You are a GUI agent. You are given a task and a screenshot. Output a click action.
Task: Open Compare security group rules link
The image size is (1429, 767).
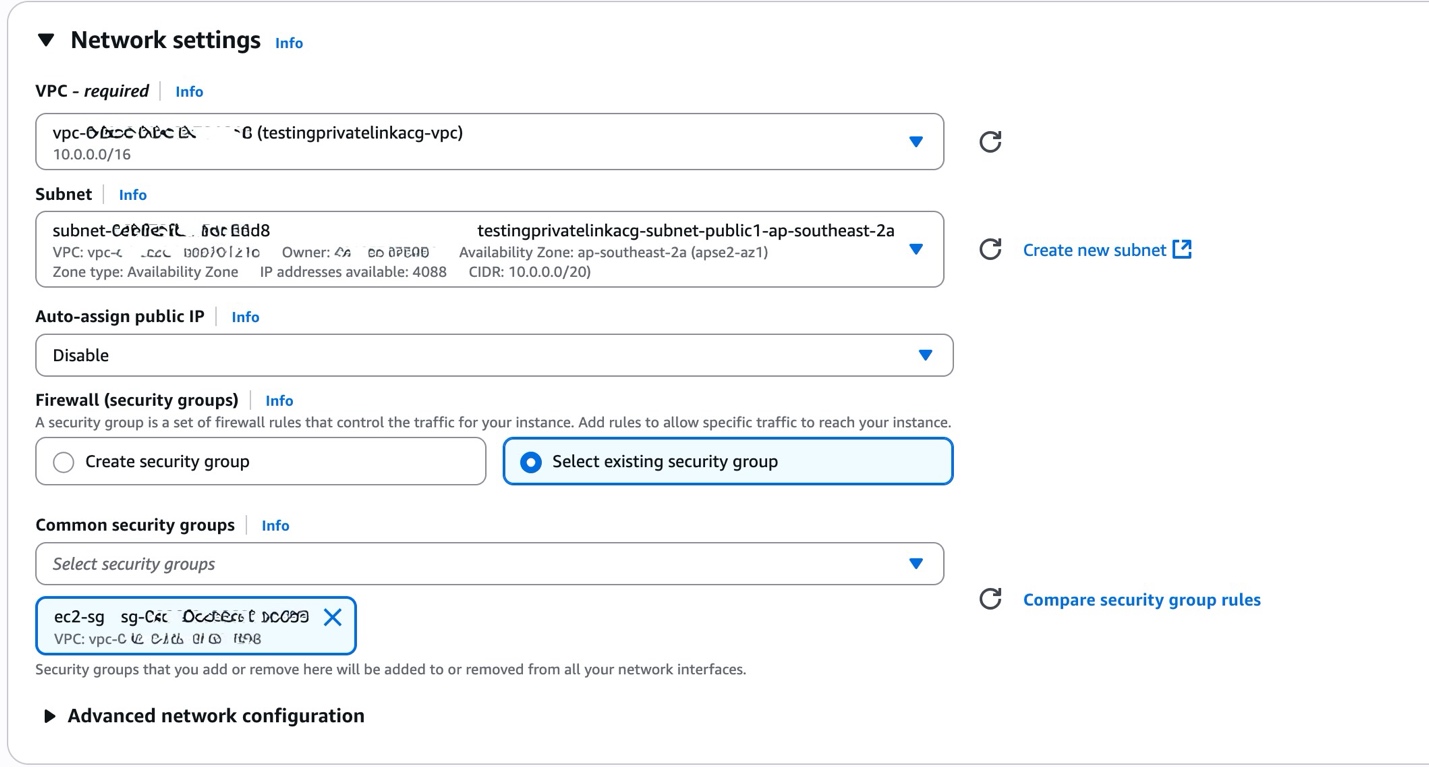click(x=1141, y=600)
